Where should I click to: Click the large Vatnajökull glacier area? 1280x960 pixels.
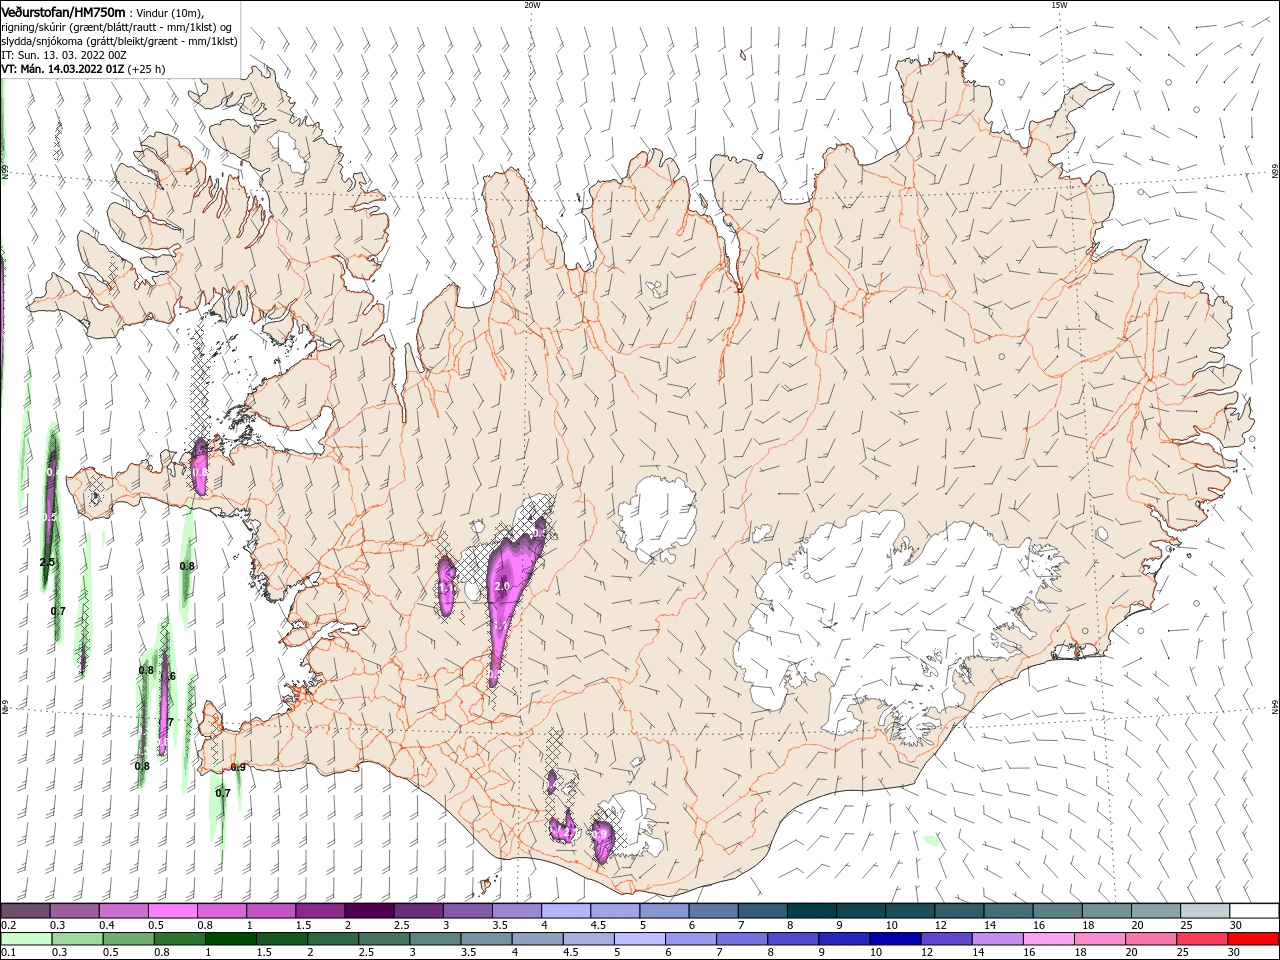pos(880,610)
